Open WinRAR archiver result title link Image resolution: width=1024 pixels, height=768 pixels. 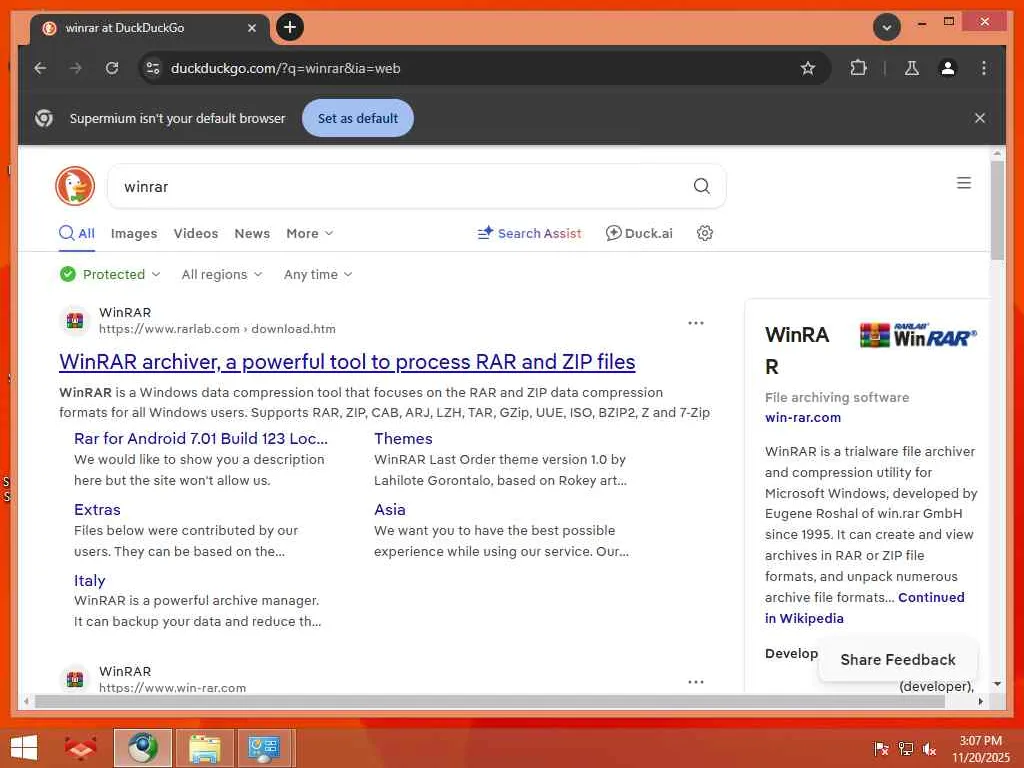point(347,362)
